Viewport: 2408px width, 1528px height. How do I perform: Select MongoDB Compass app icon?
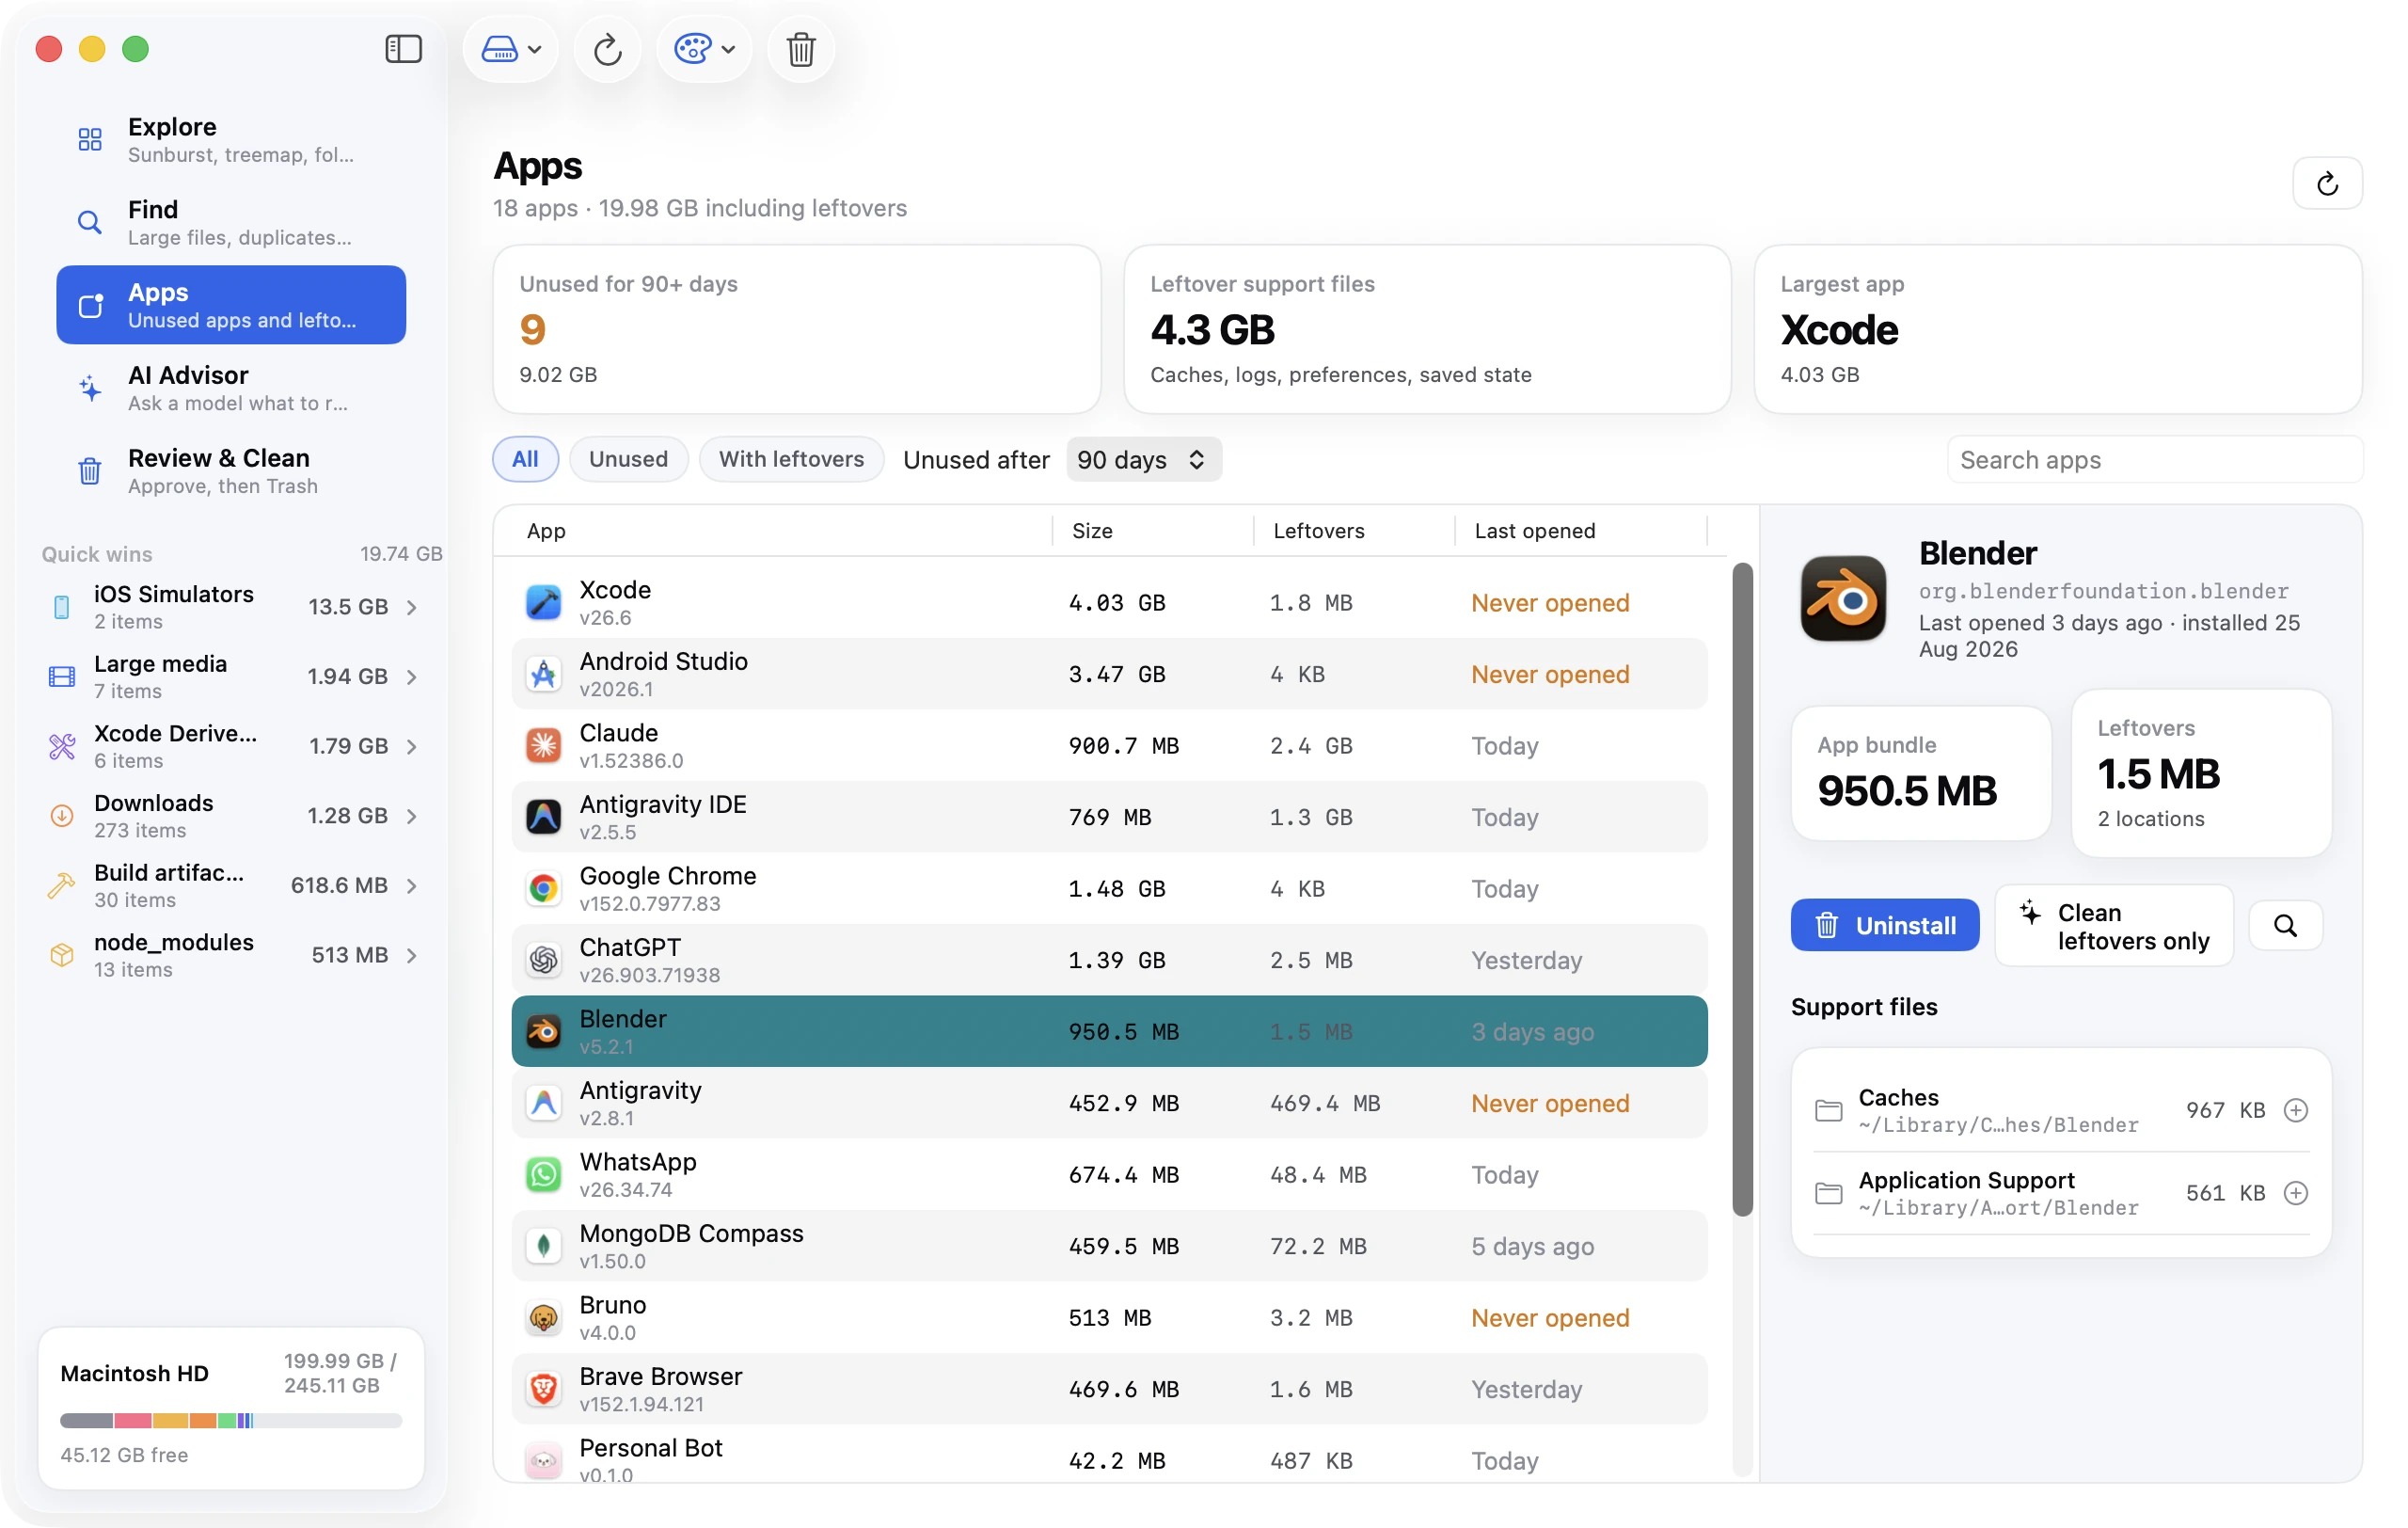[543, 1247]
